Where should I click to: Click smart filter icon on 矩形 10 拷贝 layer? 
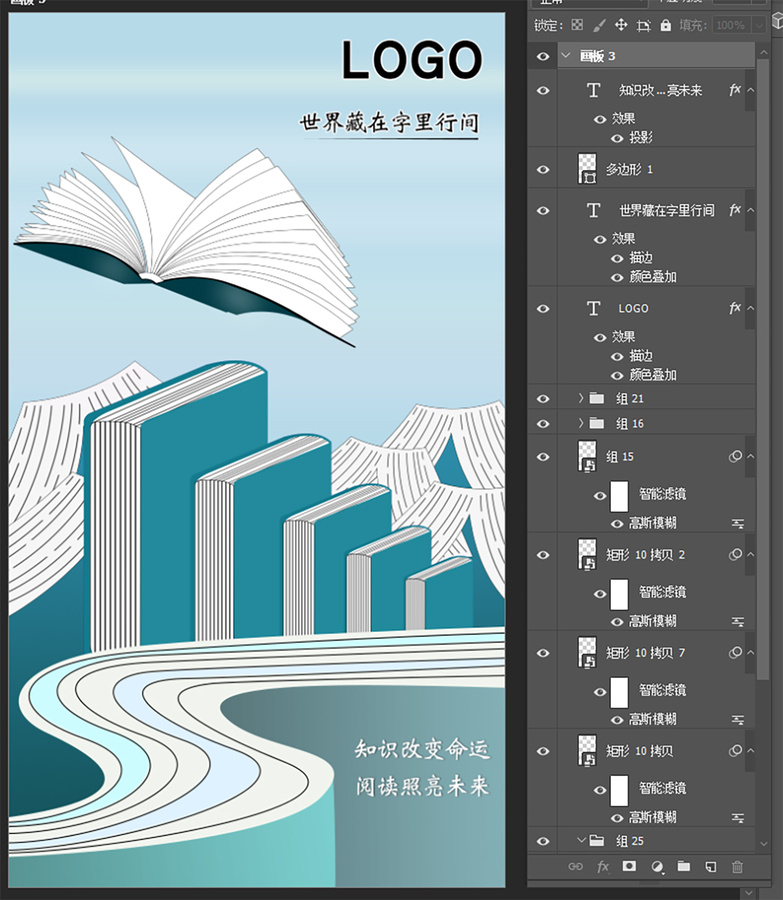click(x=735, y=751)
